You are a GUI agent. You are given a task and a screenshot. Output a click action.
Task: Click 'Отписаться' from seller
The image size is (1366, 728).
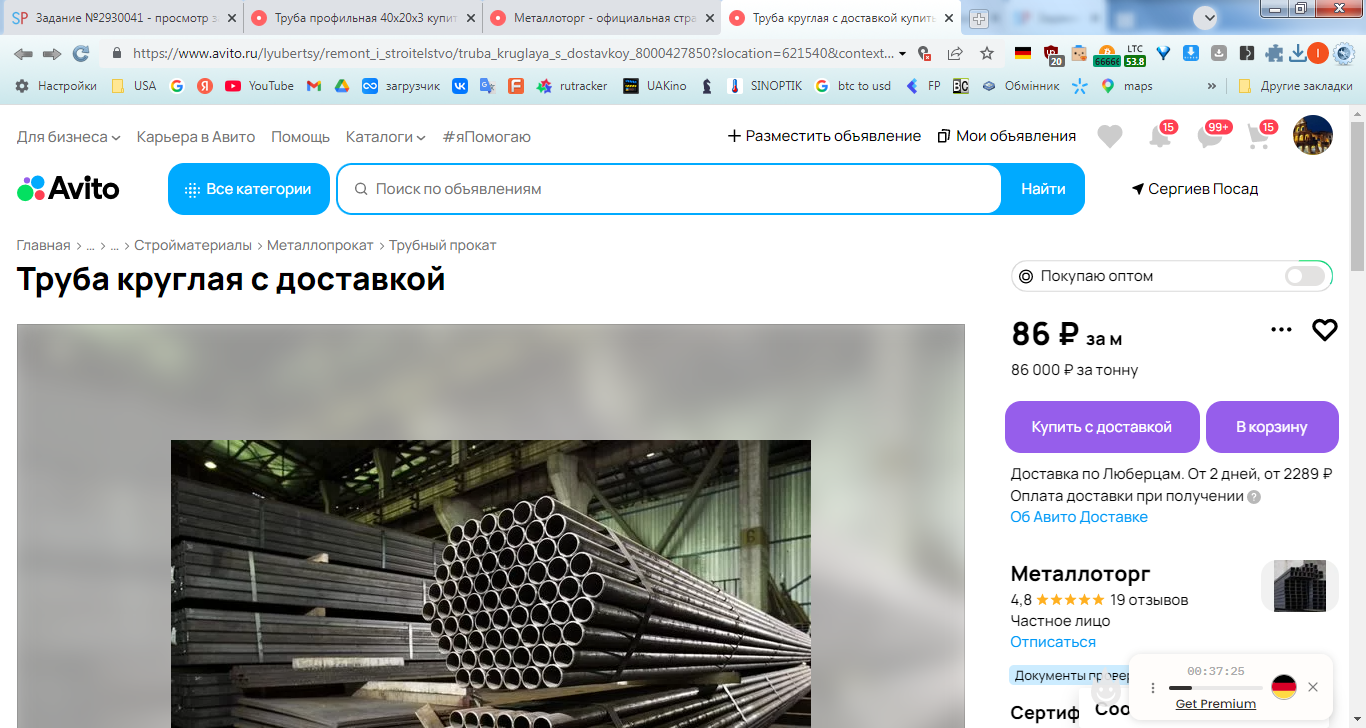click(x=1053, y=642)
